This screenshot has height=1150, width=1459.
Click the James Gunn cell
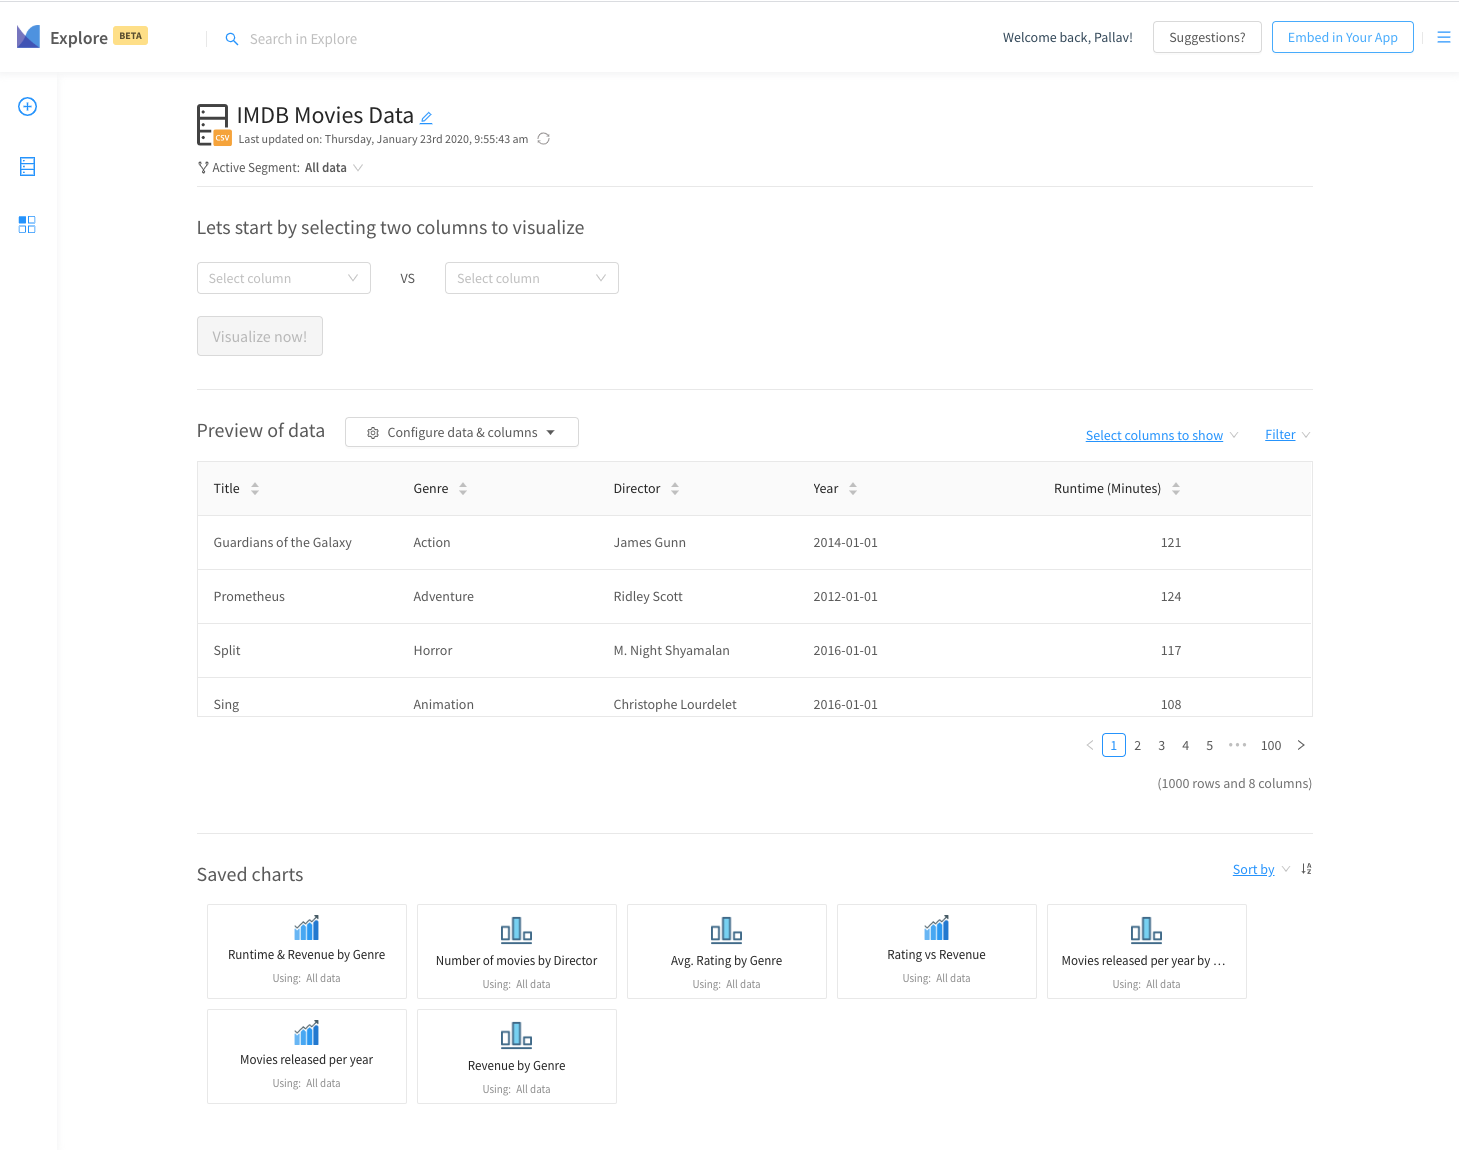point(650,542)
